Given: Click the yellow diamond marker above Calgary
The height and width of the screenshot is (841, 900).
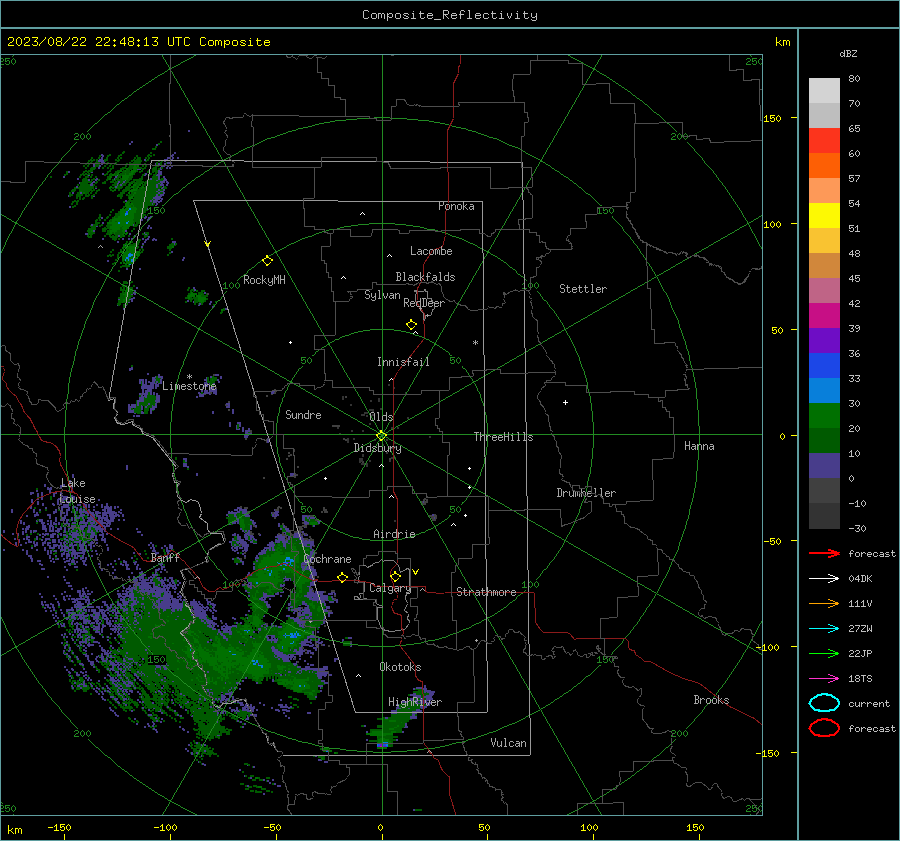Looking at the screenshot, I should tap(395, 576).
